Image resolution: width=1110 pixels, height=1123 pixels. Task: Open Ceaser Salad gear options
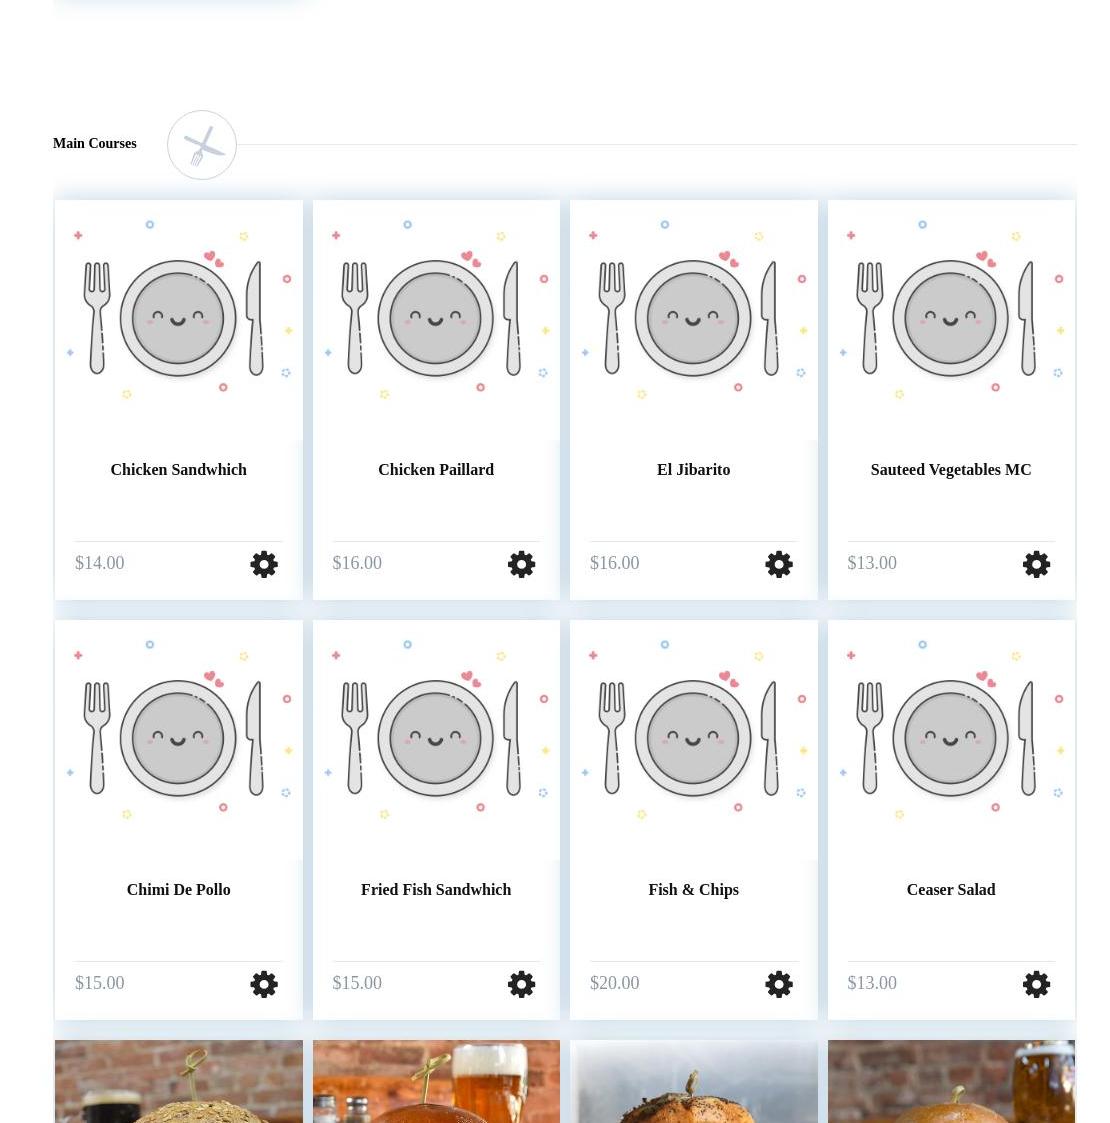(x=1036, y=984)
